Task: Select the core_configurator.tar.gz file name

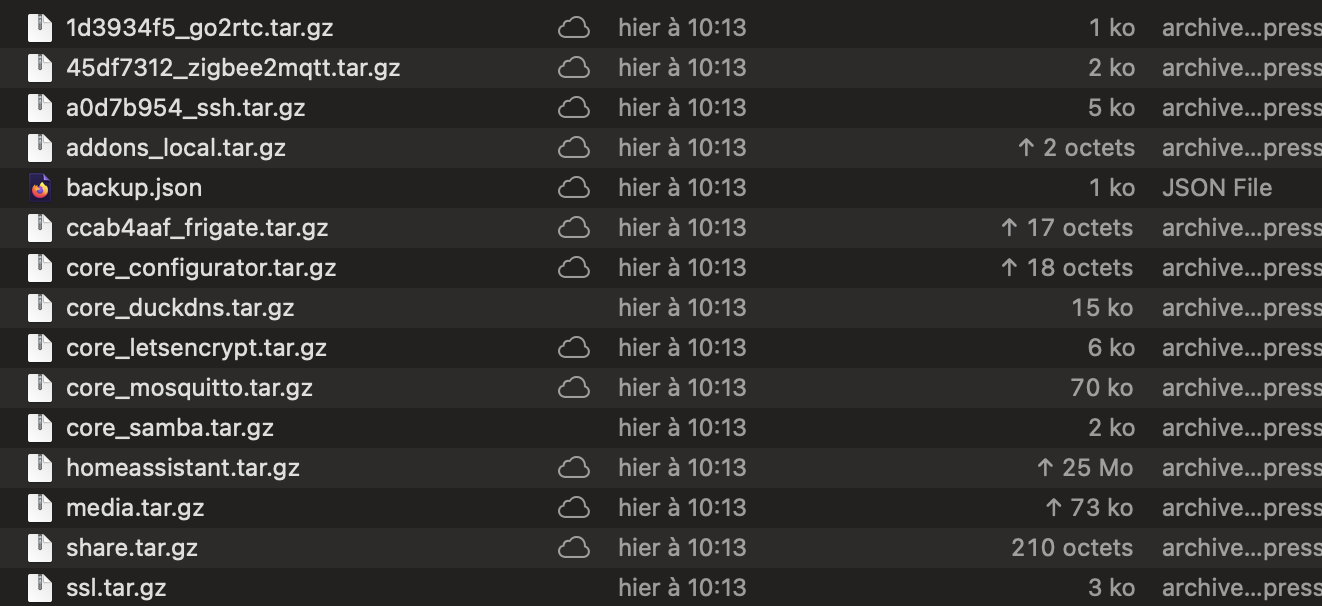Action: click(x=201, y=268)
